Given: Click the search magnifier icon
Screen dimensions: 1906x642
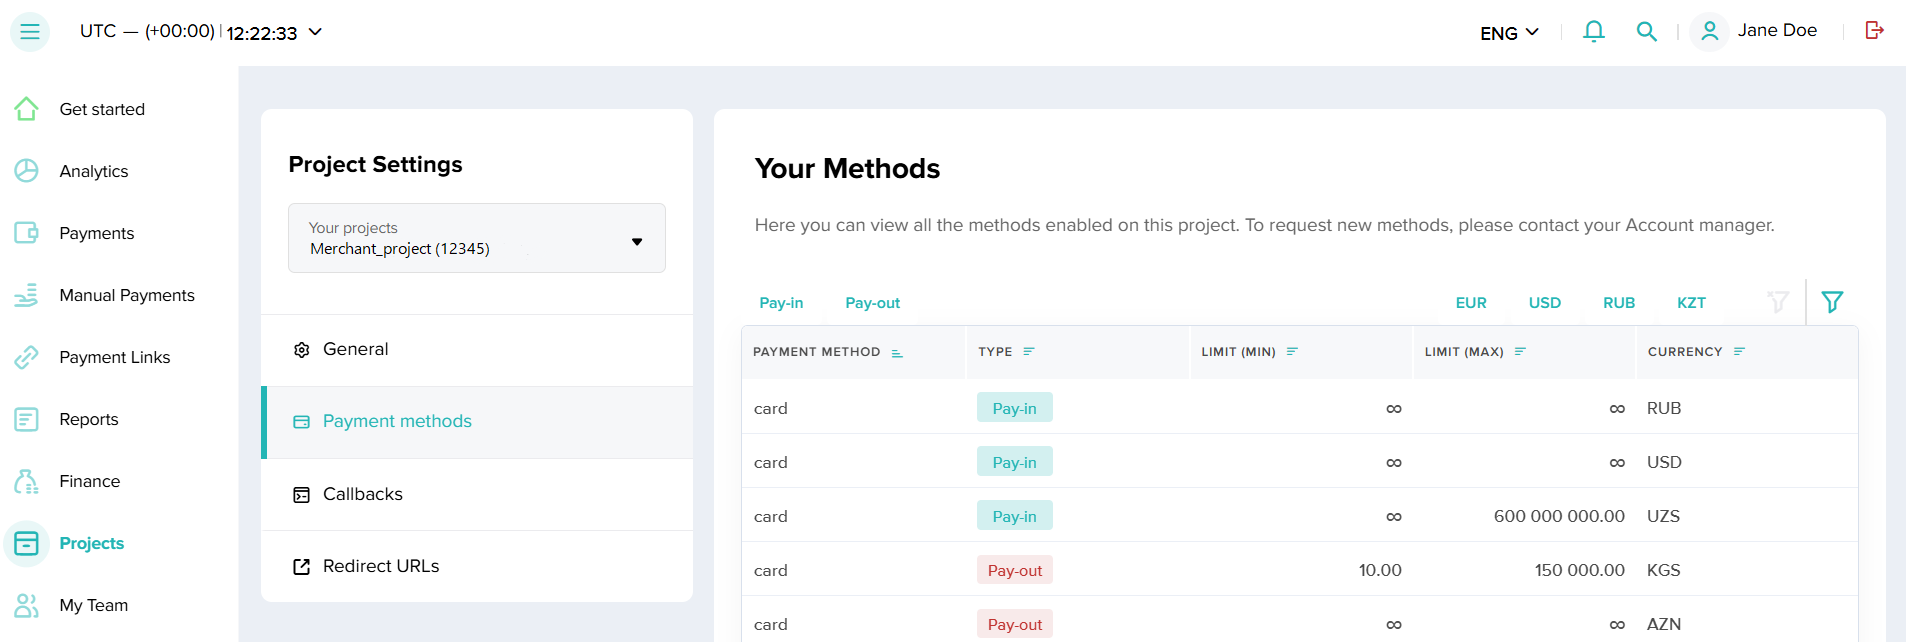Looking at the screenshot, I should [1646, 32].
